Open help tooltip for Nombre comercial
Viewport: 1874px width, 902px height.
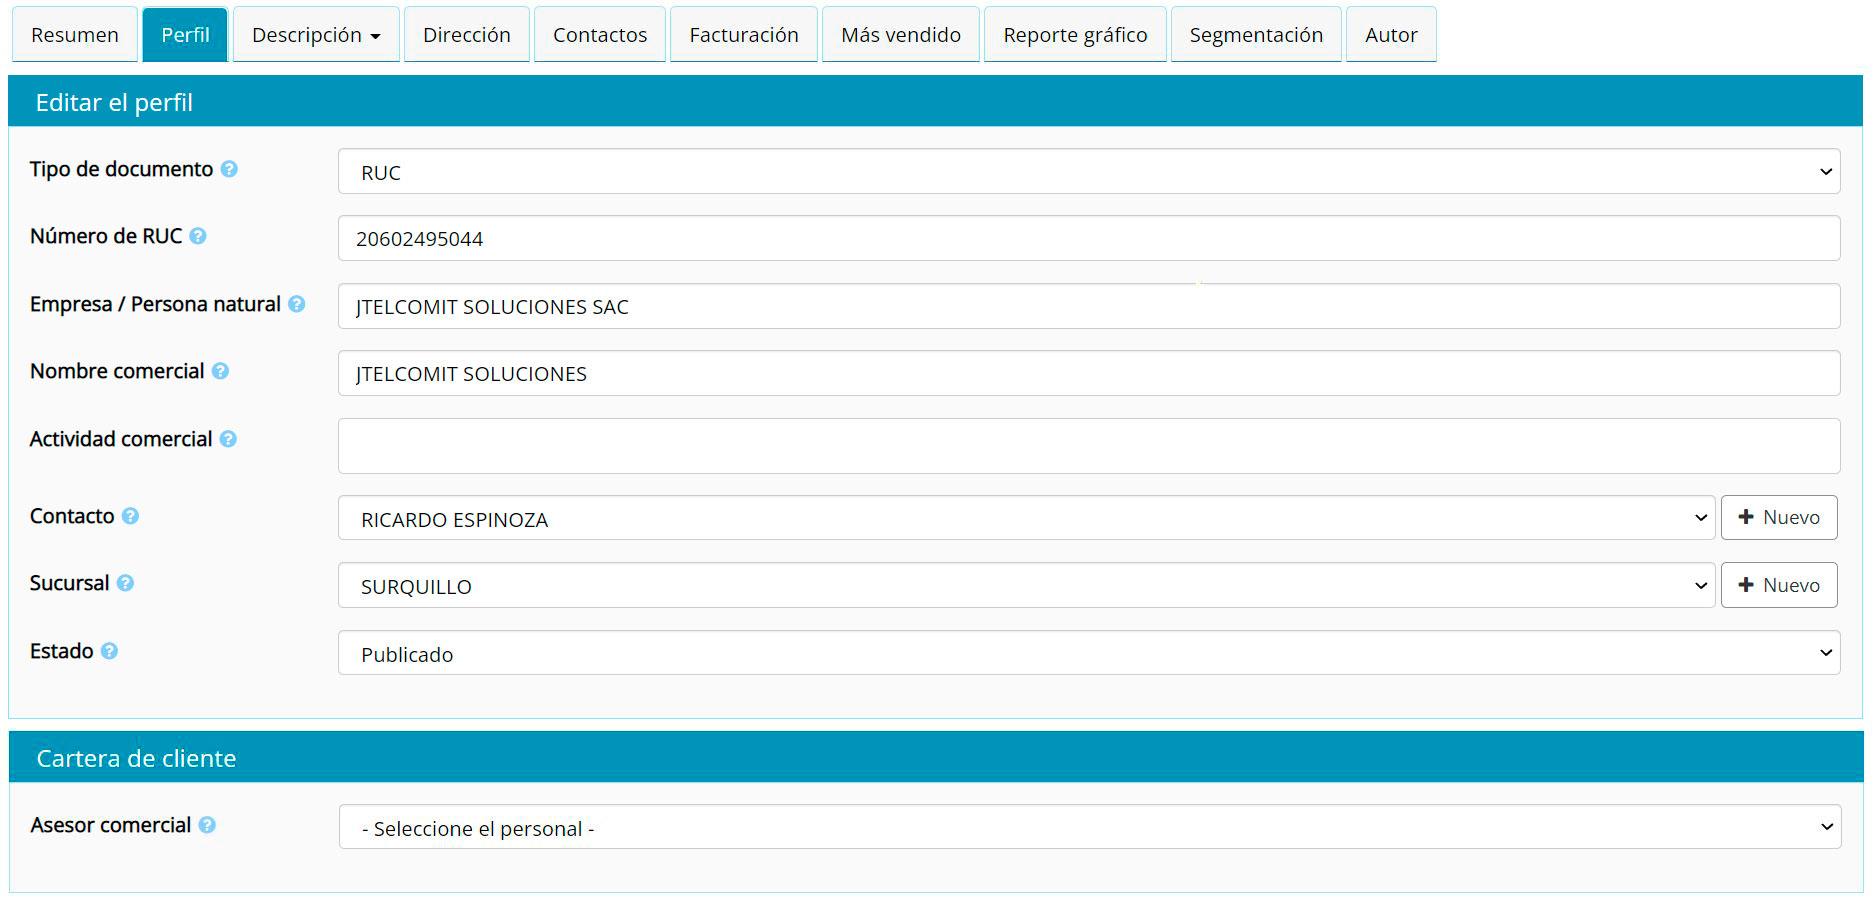click(221, 371)
